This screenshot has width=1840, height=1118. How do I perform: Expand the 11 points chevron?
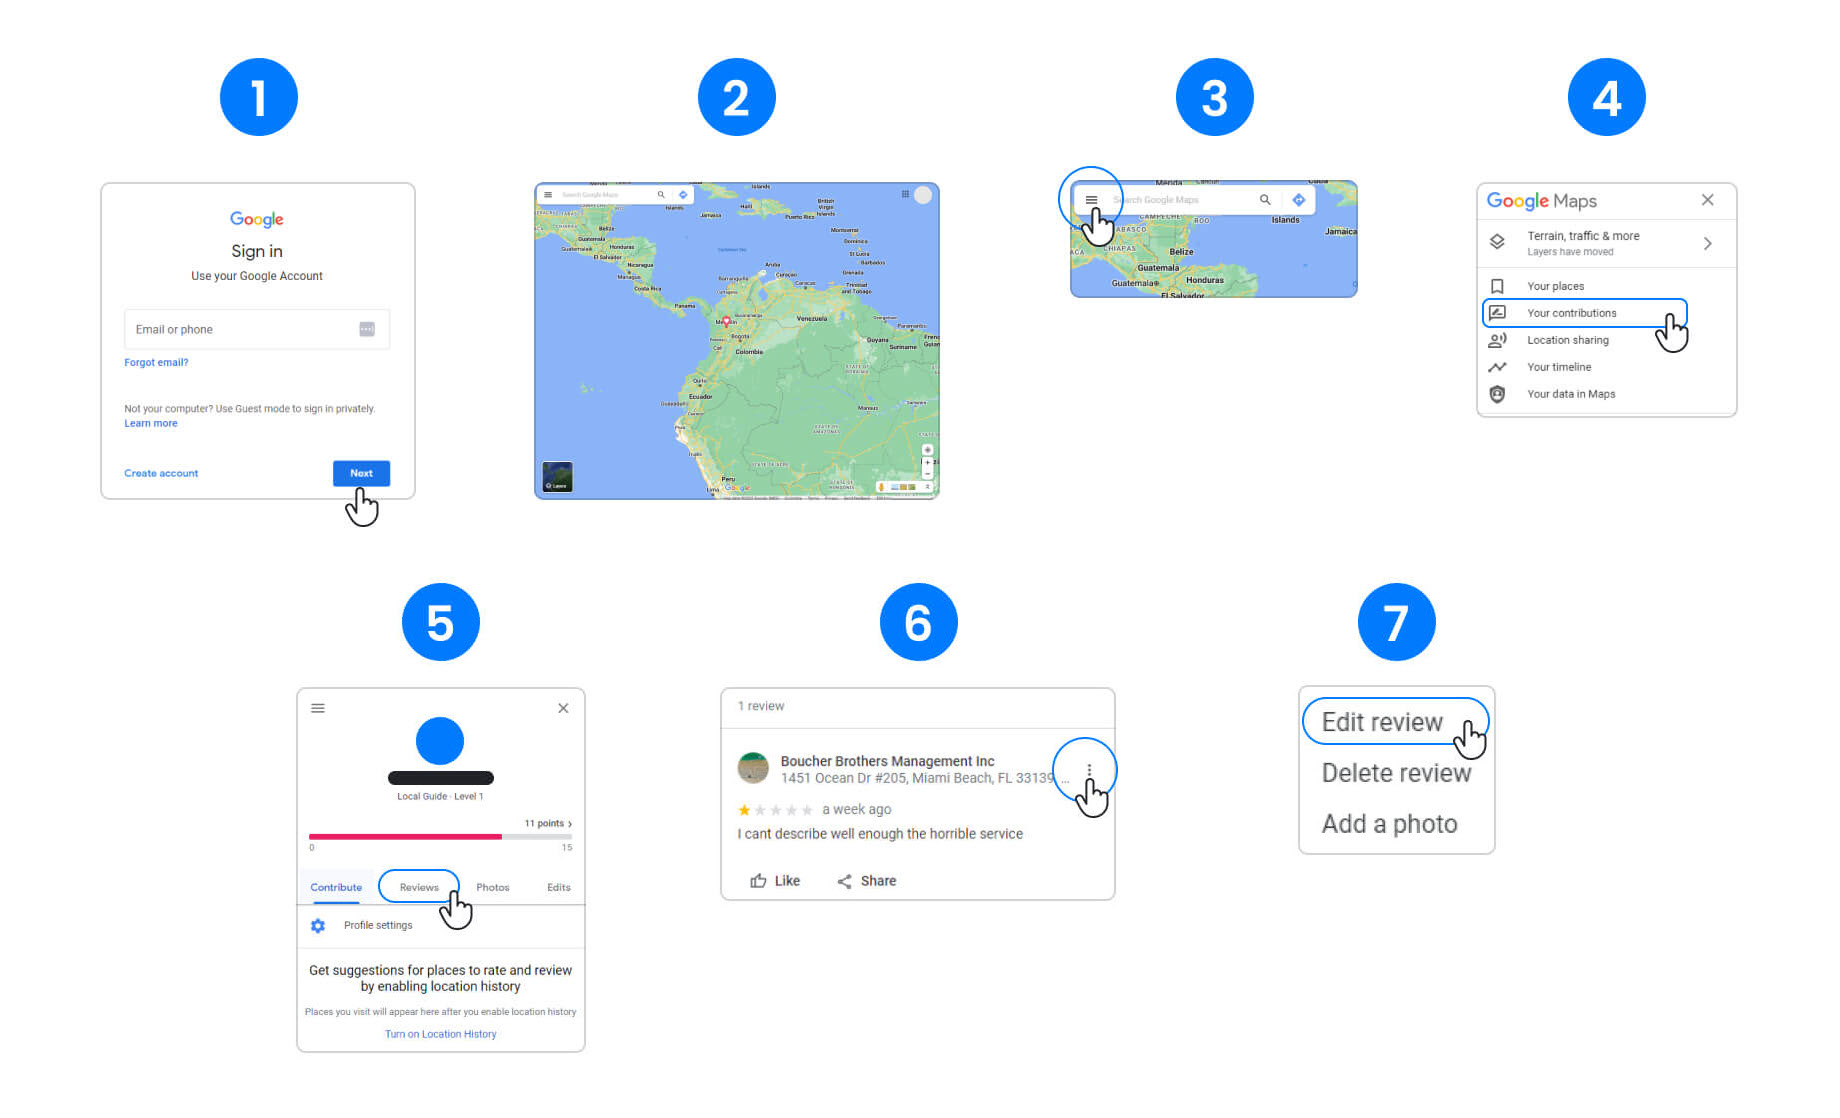(x=570, y=824)
